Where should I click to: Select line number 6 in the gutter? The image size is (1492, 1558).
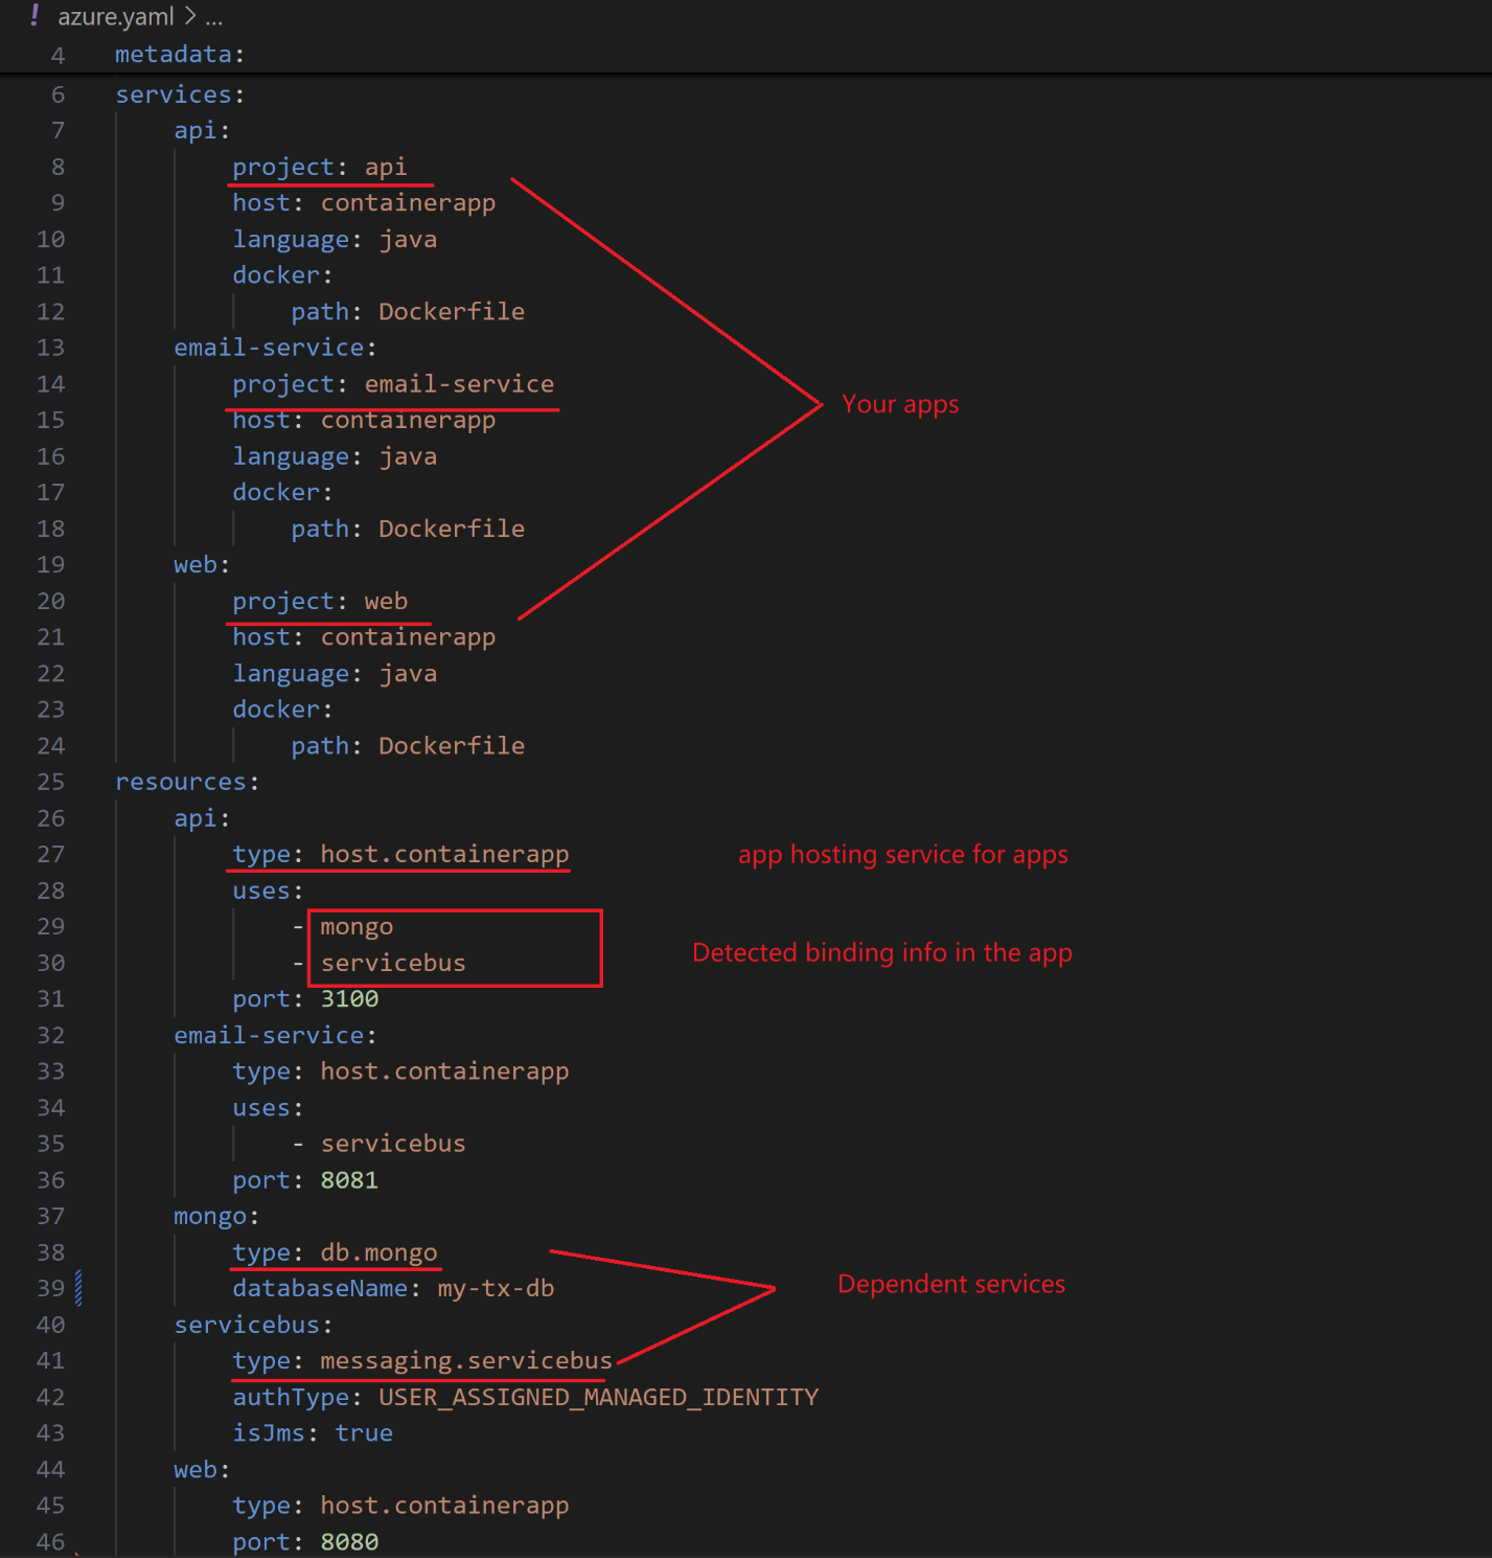pos(58,95)
